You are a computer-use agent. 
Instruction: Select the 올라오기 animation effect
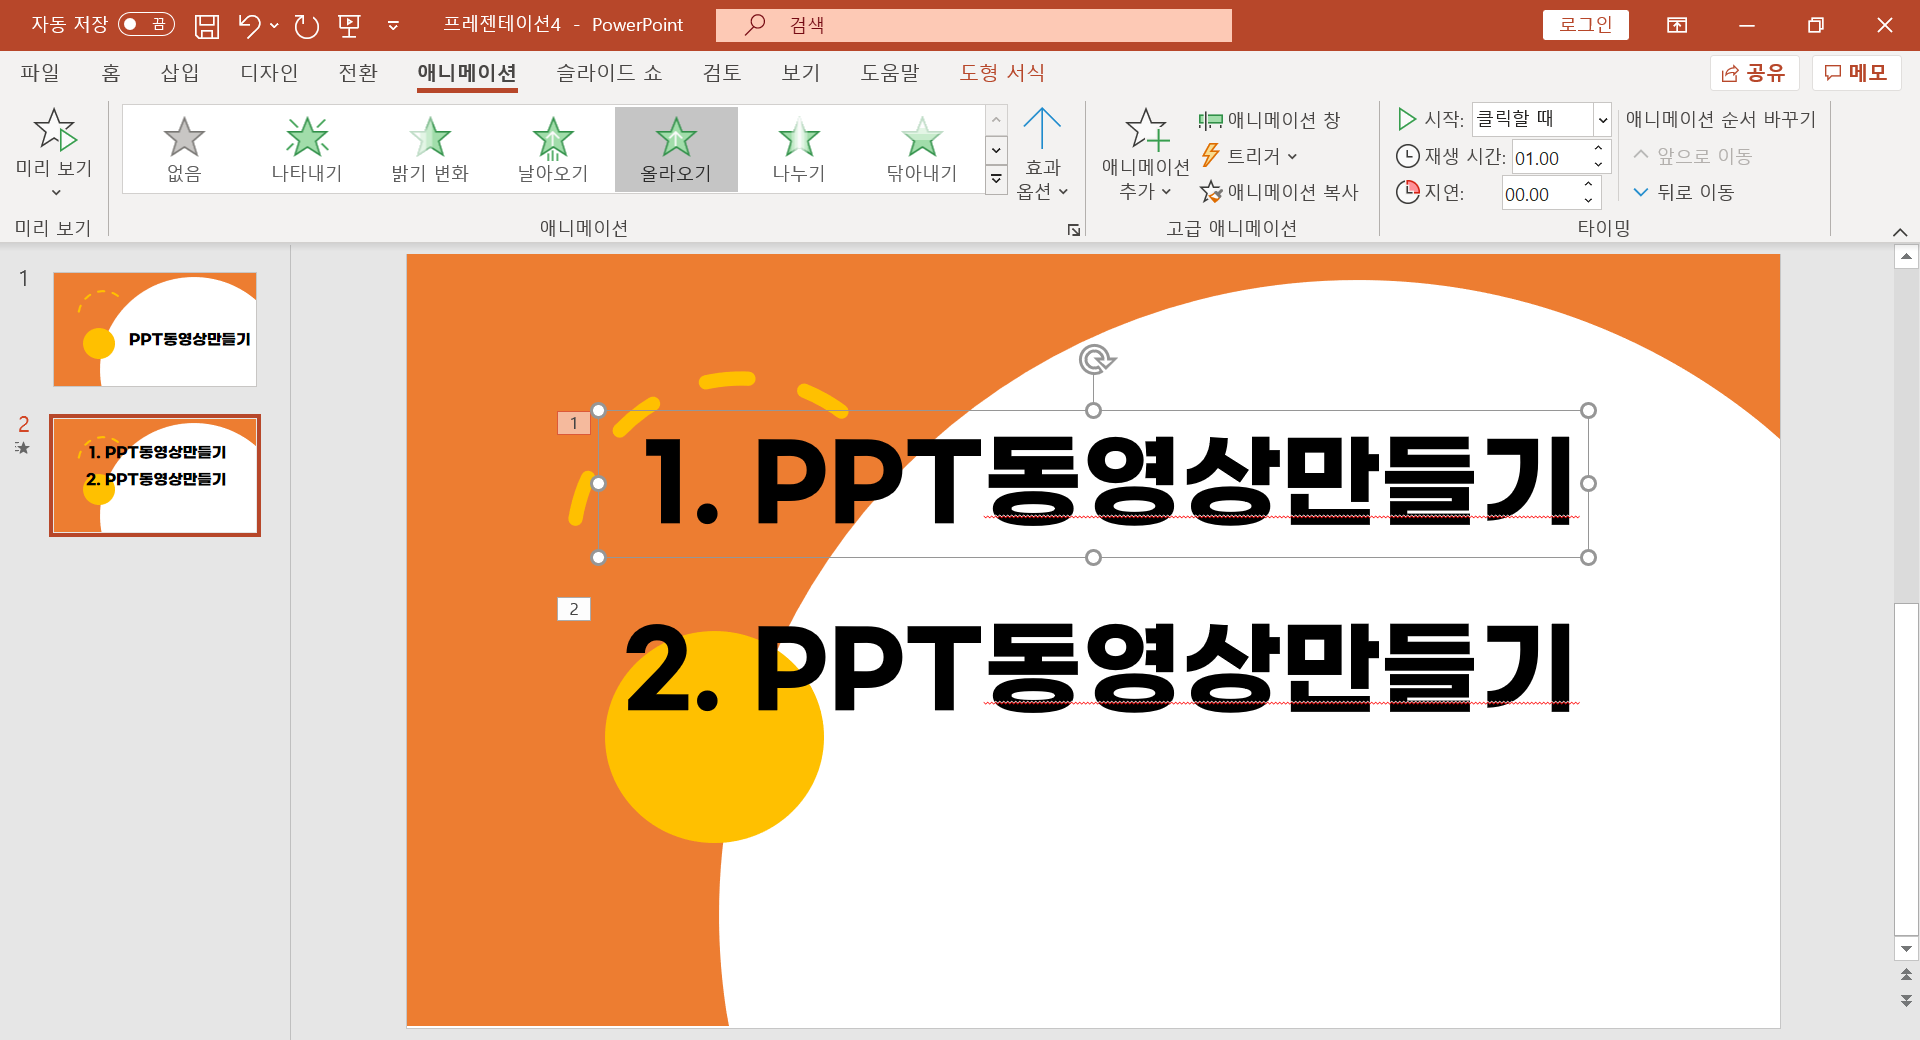click(x=676, y=149)
